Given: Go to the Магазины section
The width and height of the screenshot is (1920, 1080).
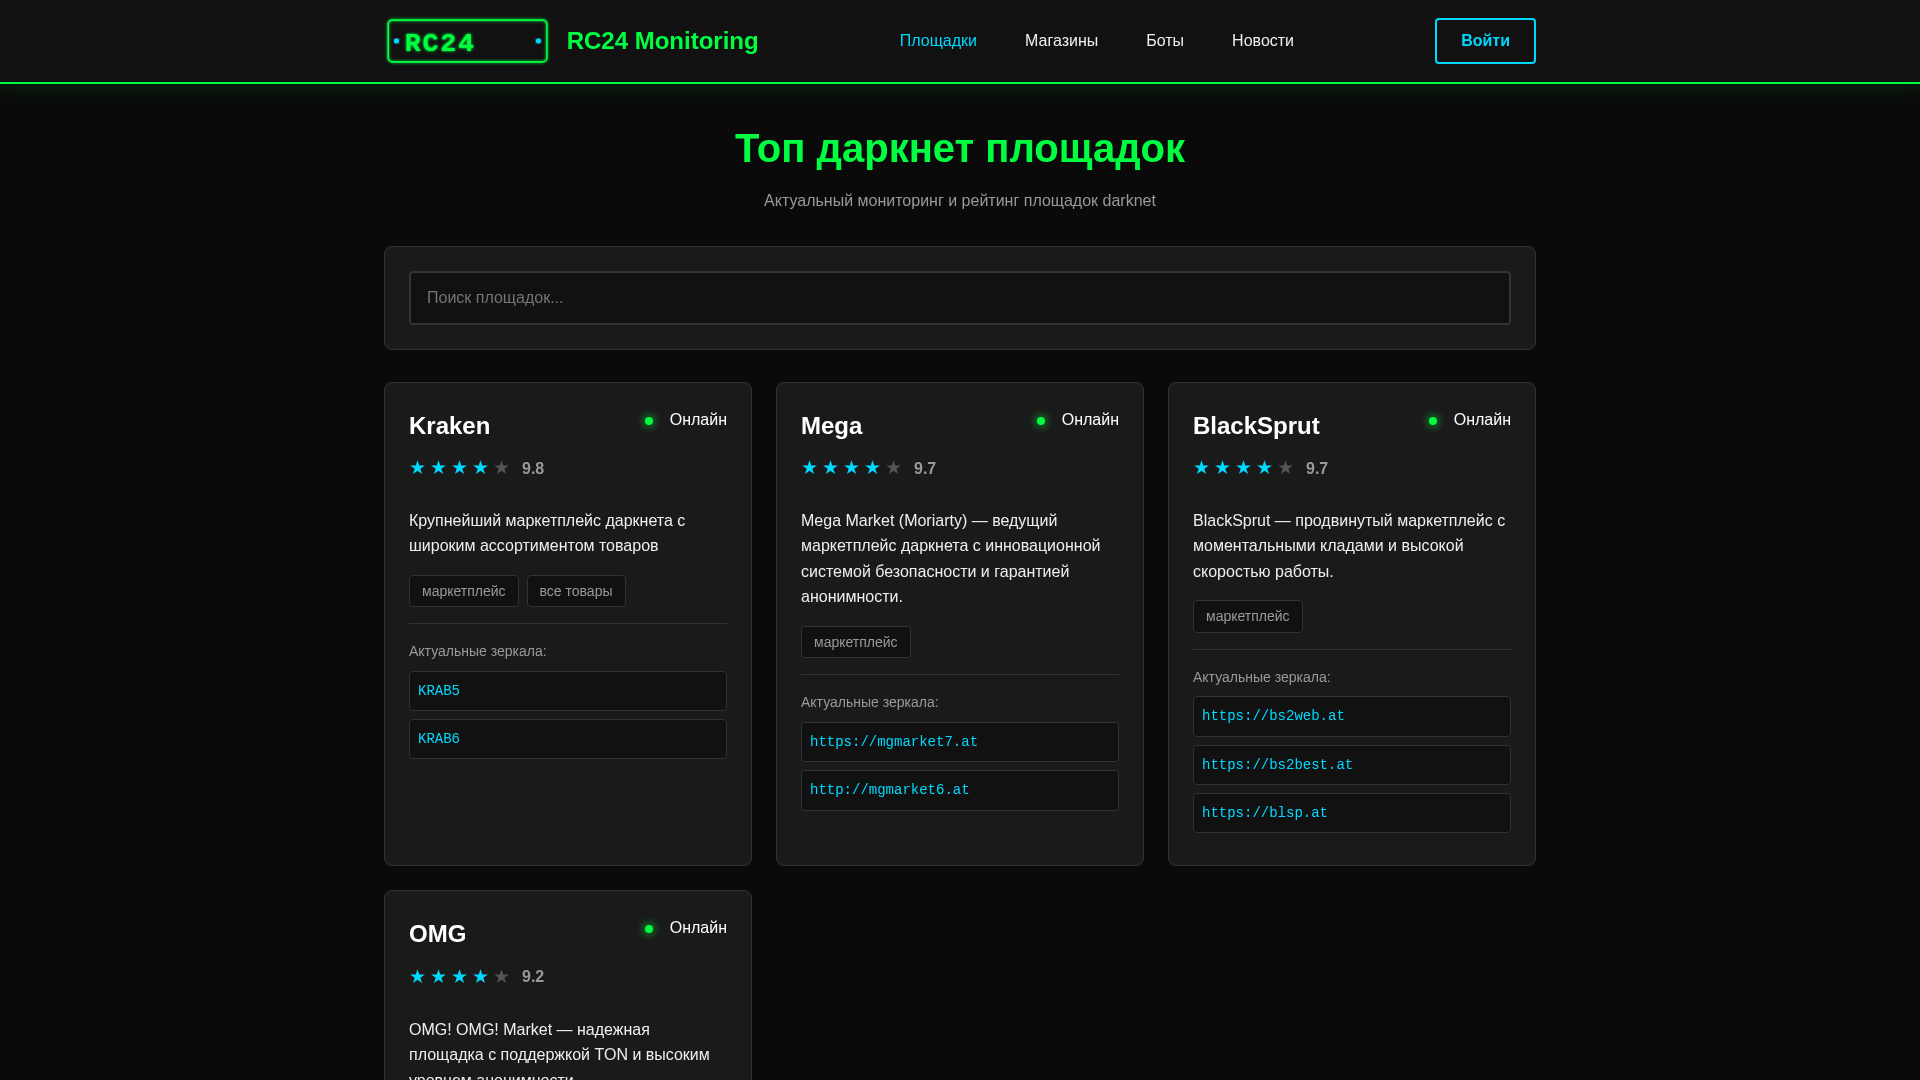Looking at the screenshot, I should (x=1061, y=41).
